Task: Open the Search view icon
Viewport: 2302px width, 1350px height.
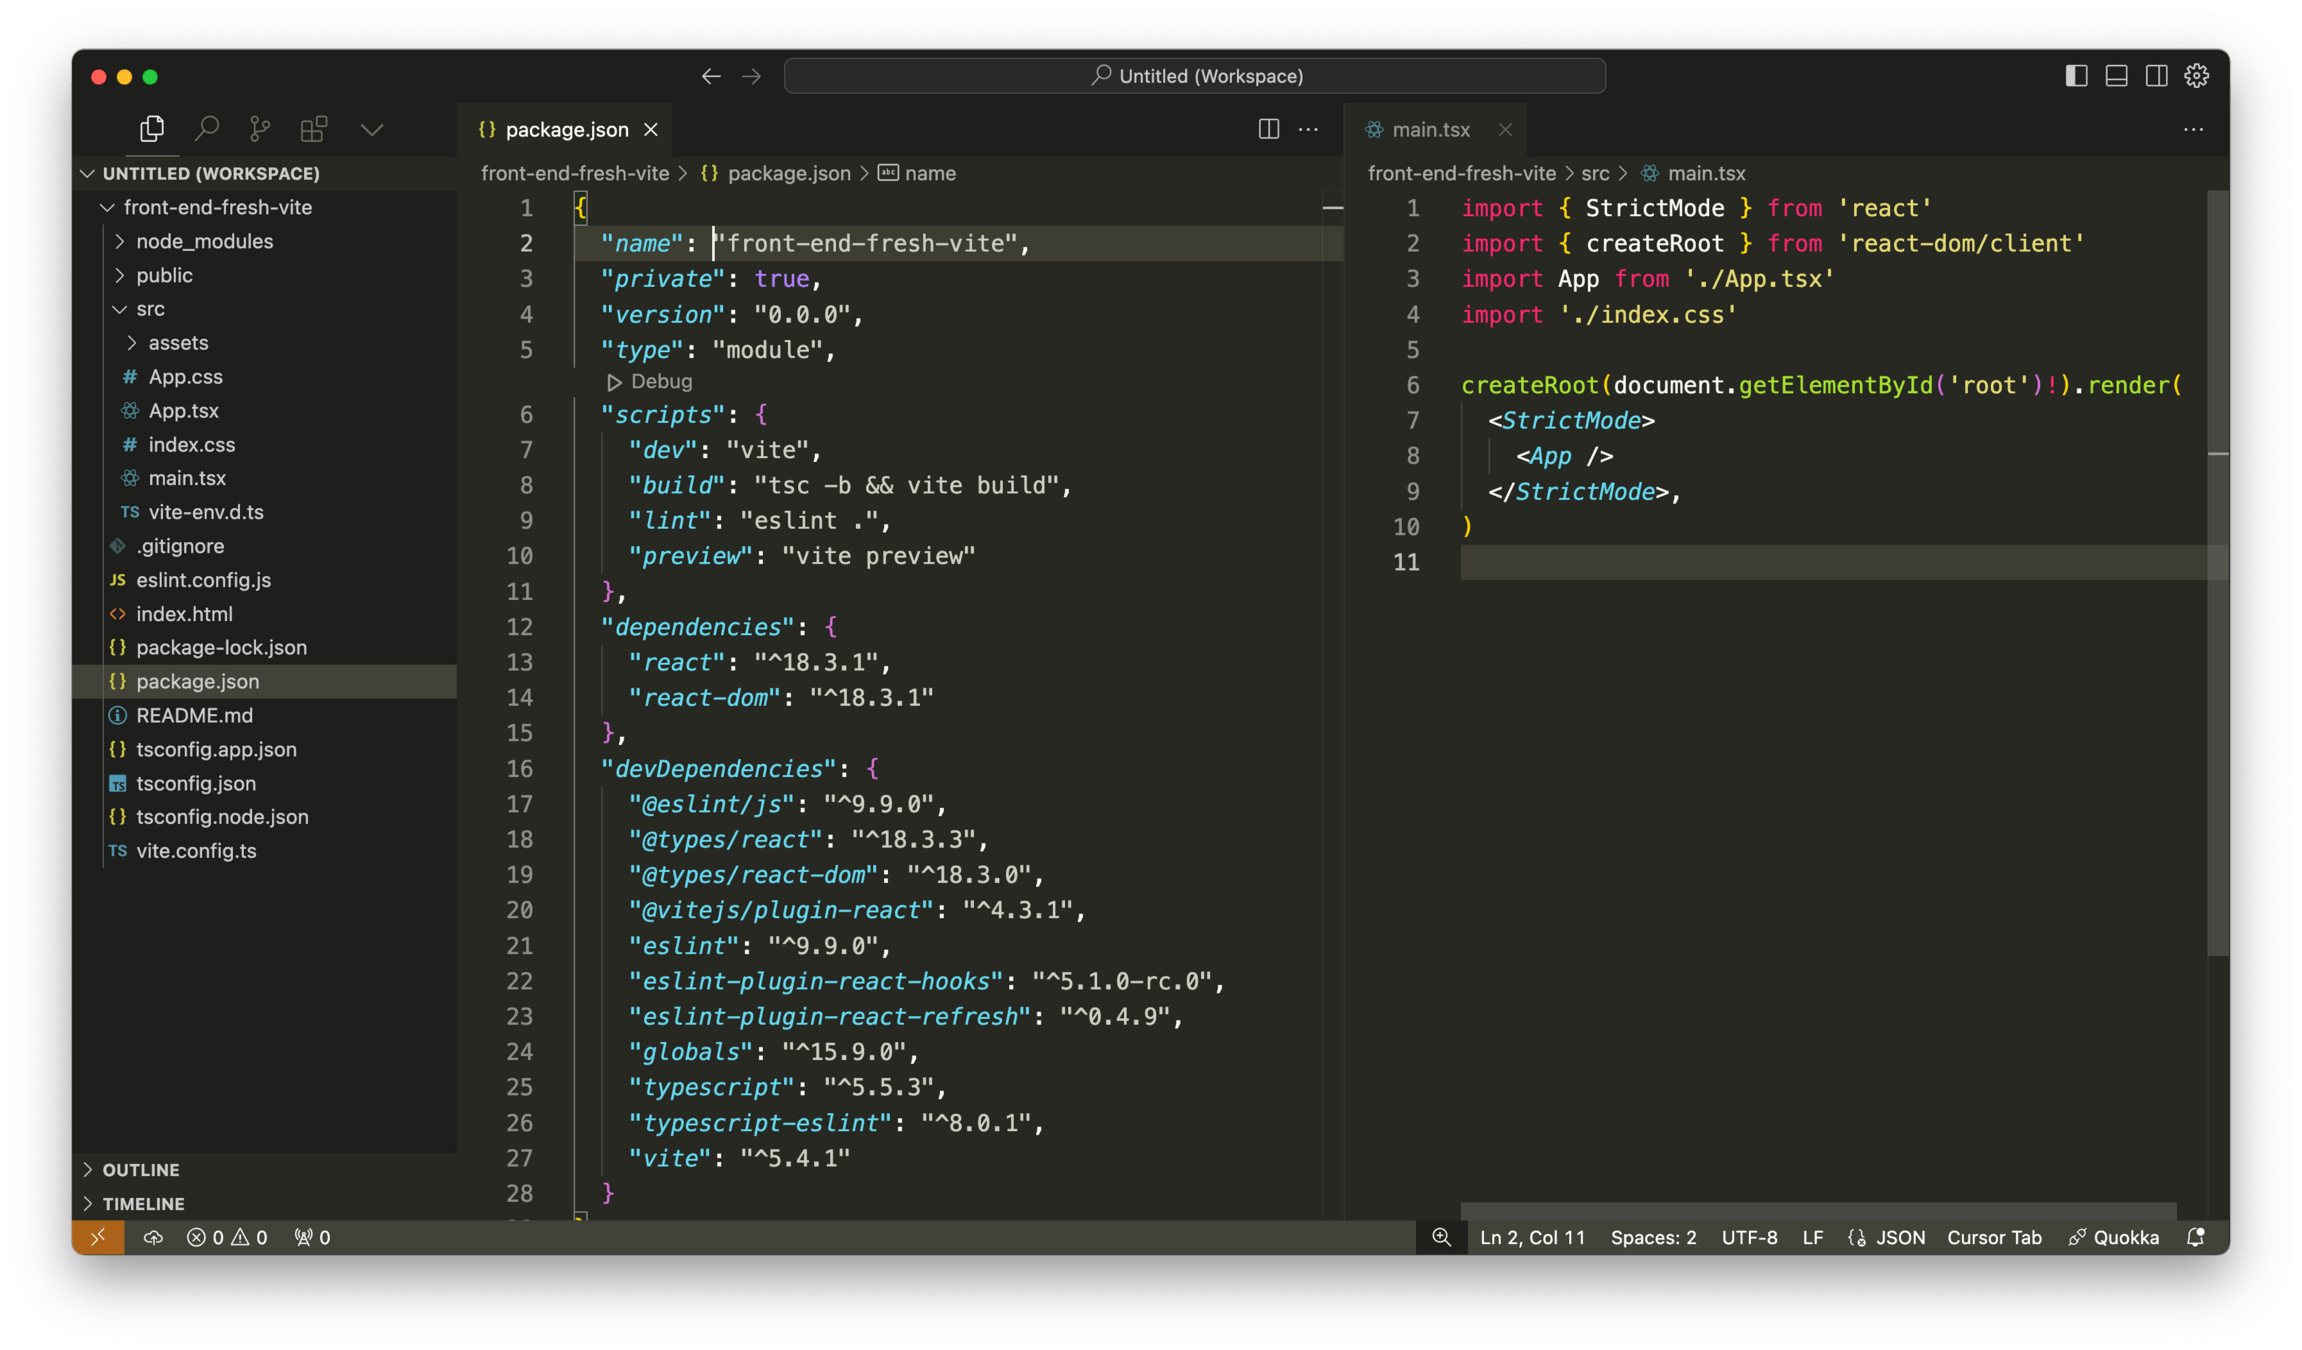Action: point(207,129)
